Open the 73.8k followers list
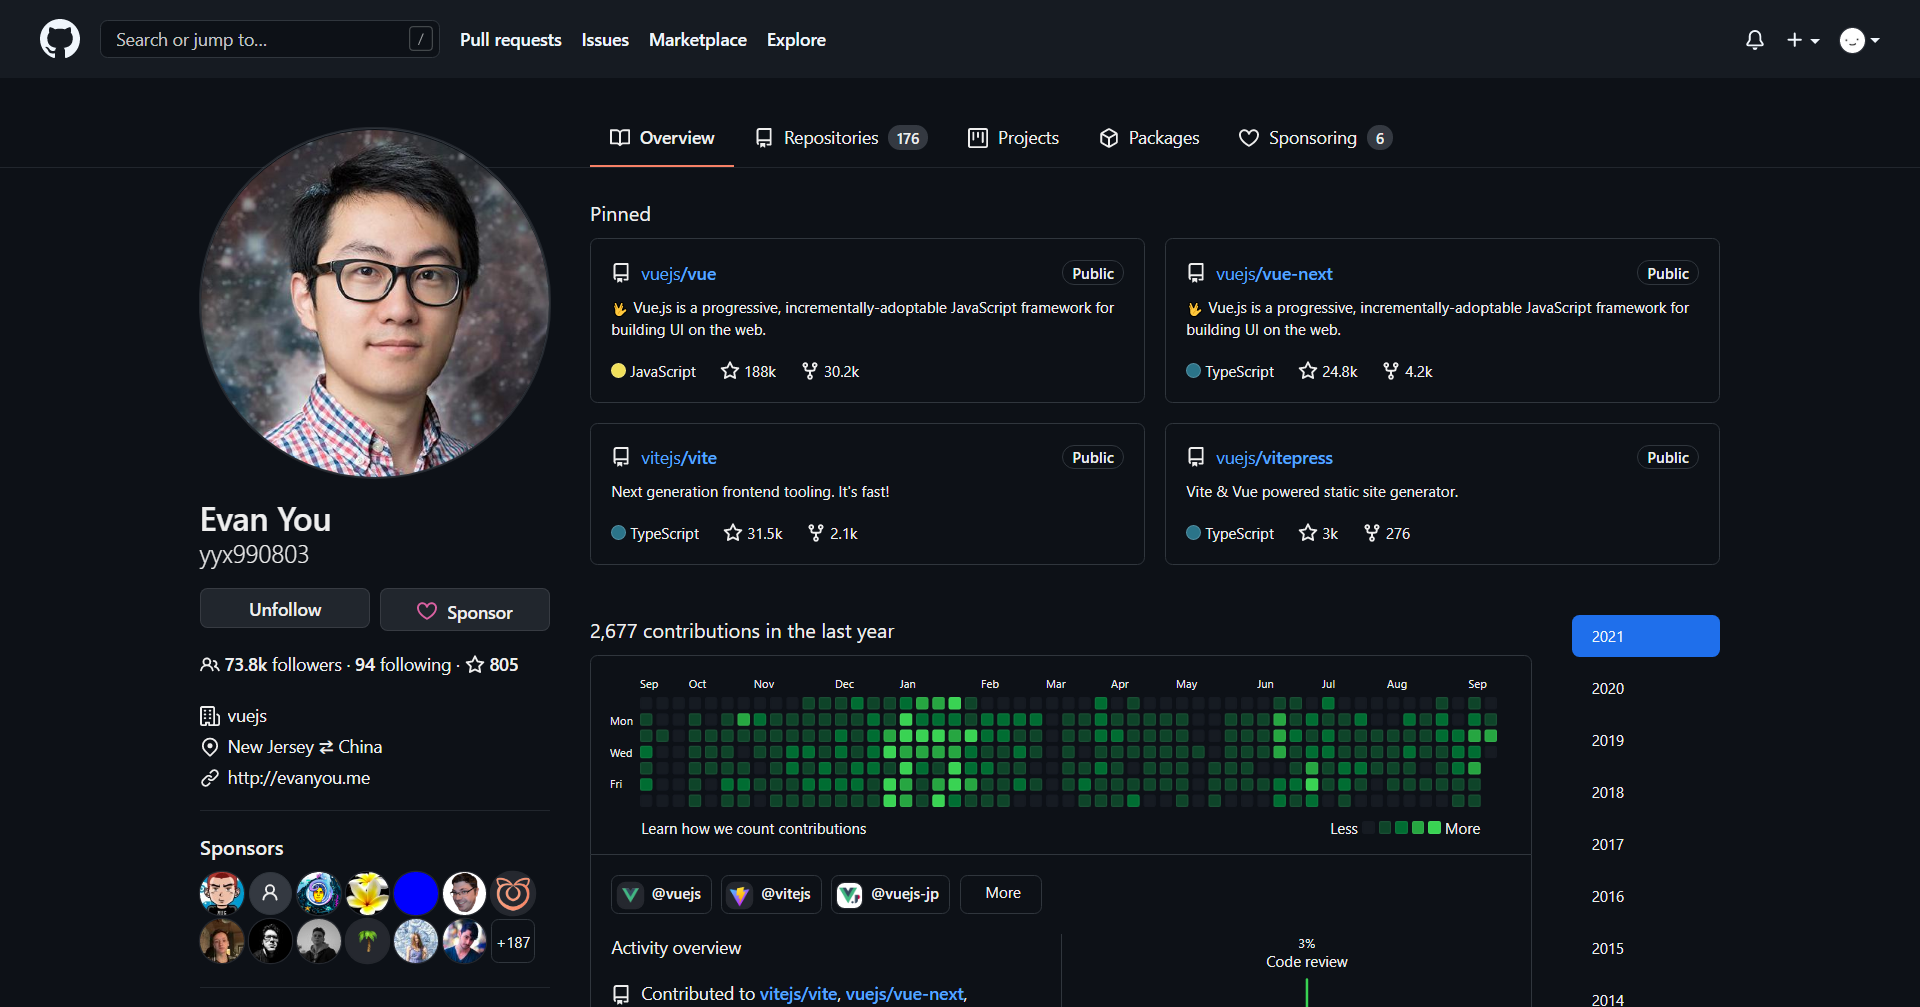The height and width of the screenshot is (1007, 1920). 271,665
